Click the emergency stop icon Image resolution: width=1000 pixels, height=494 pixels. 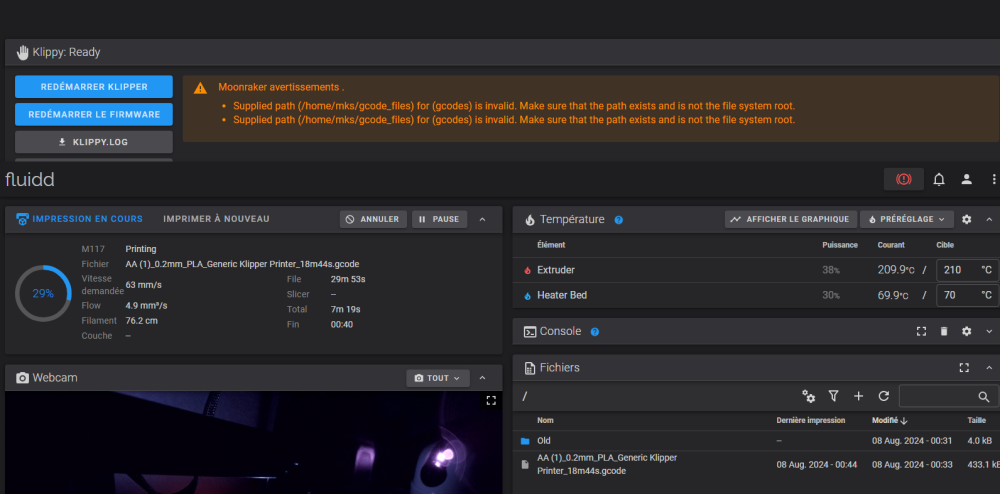903,180
